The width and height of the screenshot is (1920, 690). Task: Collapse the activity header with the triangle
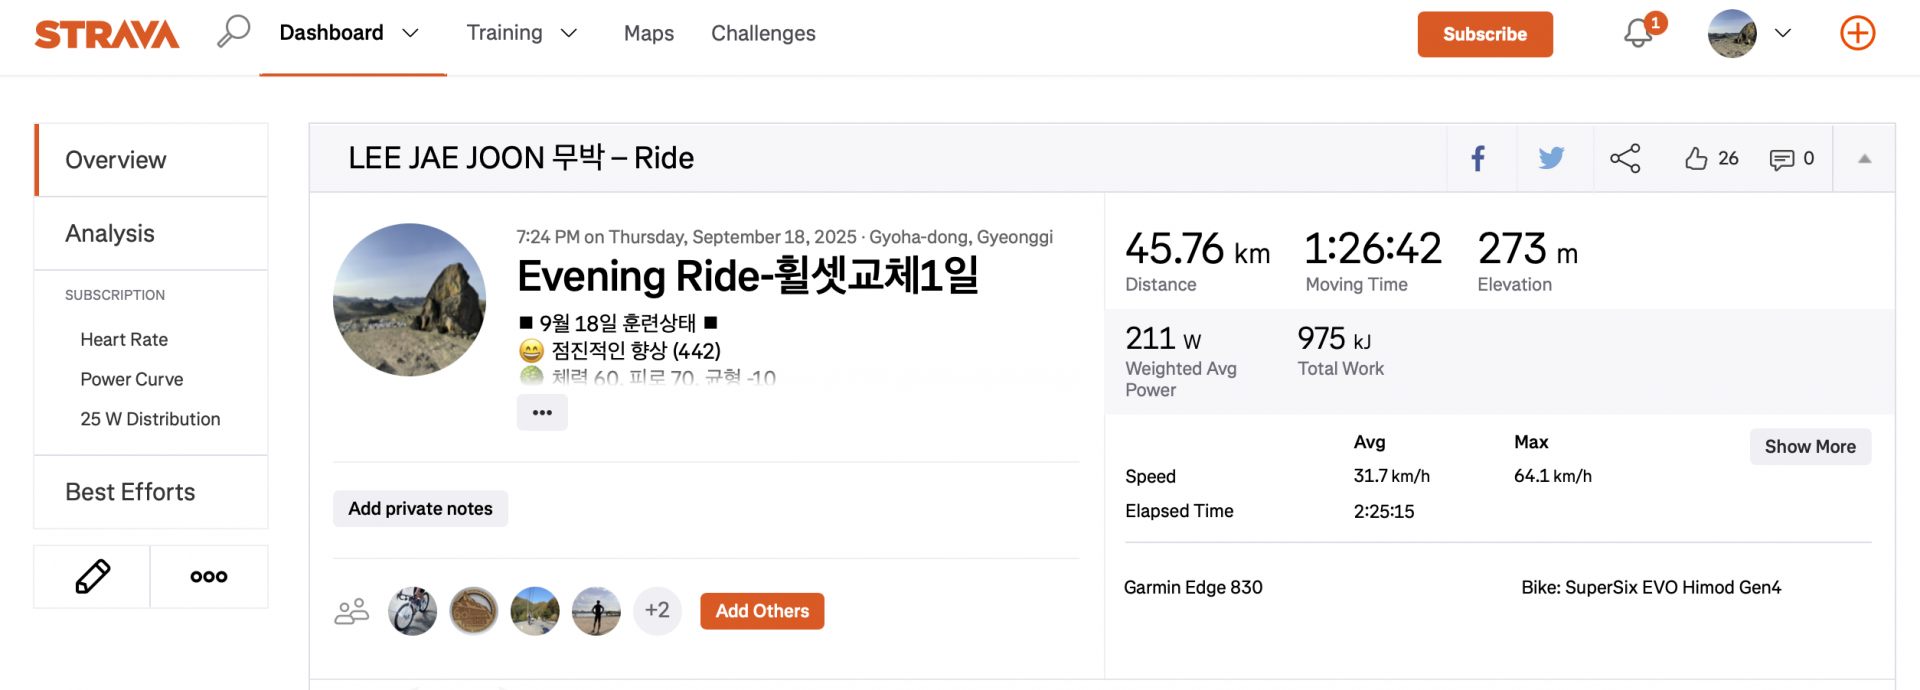point(1864,158)
